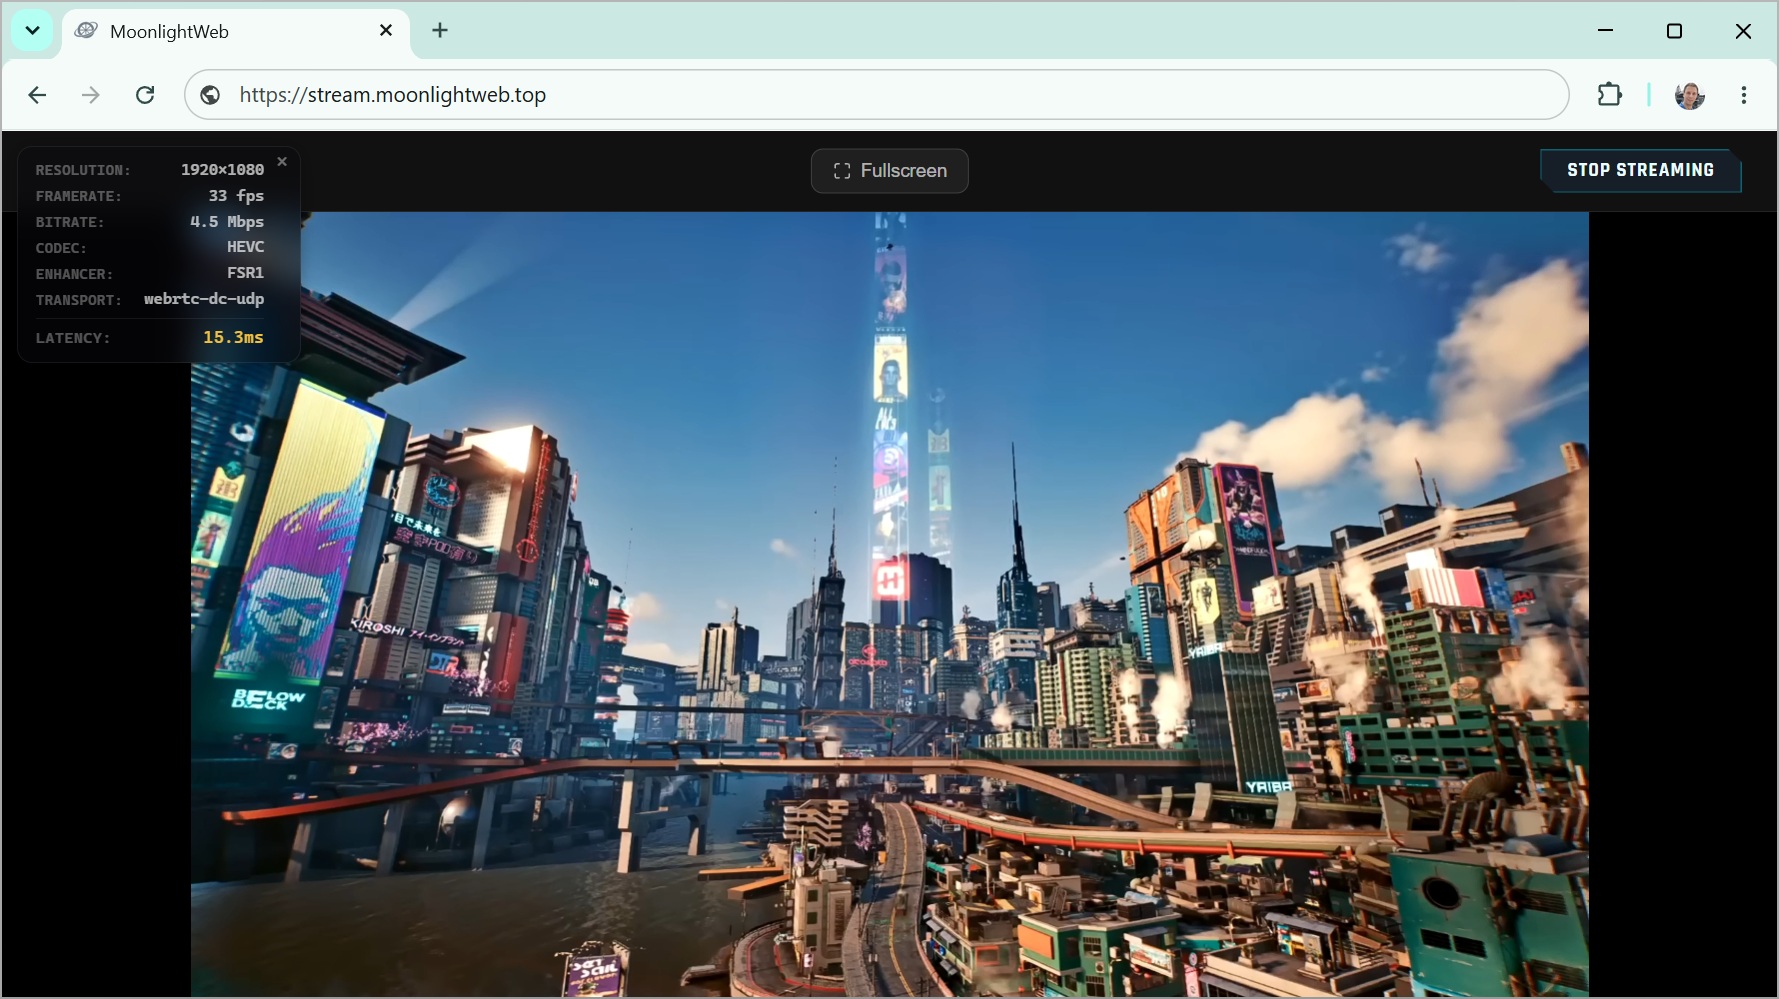This screenshot has width=1779, height=999.
Task: Click the 33 fps framerate value
Action: coord(236,196)
